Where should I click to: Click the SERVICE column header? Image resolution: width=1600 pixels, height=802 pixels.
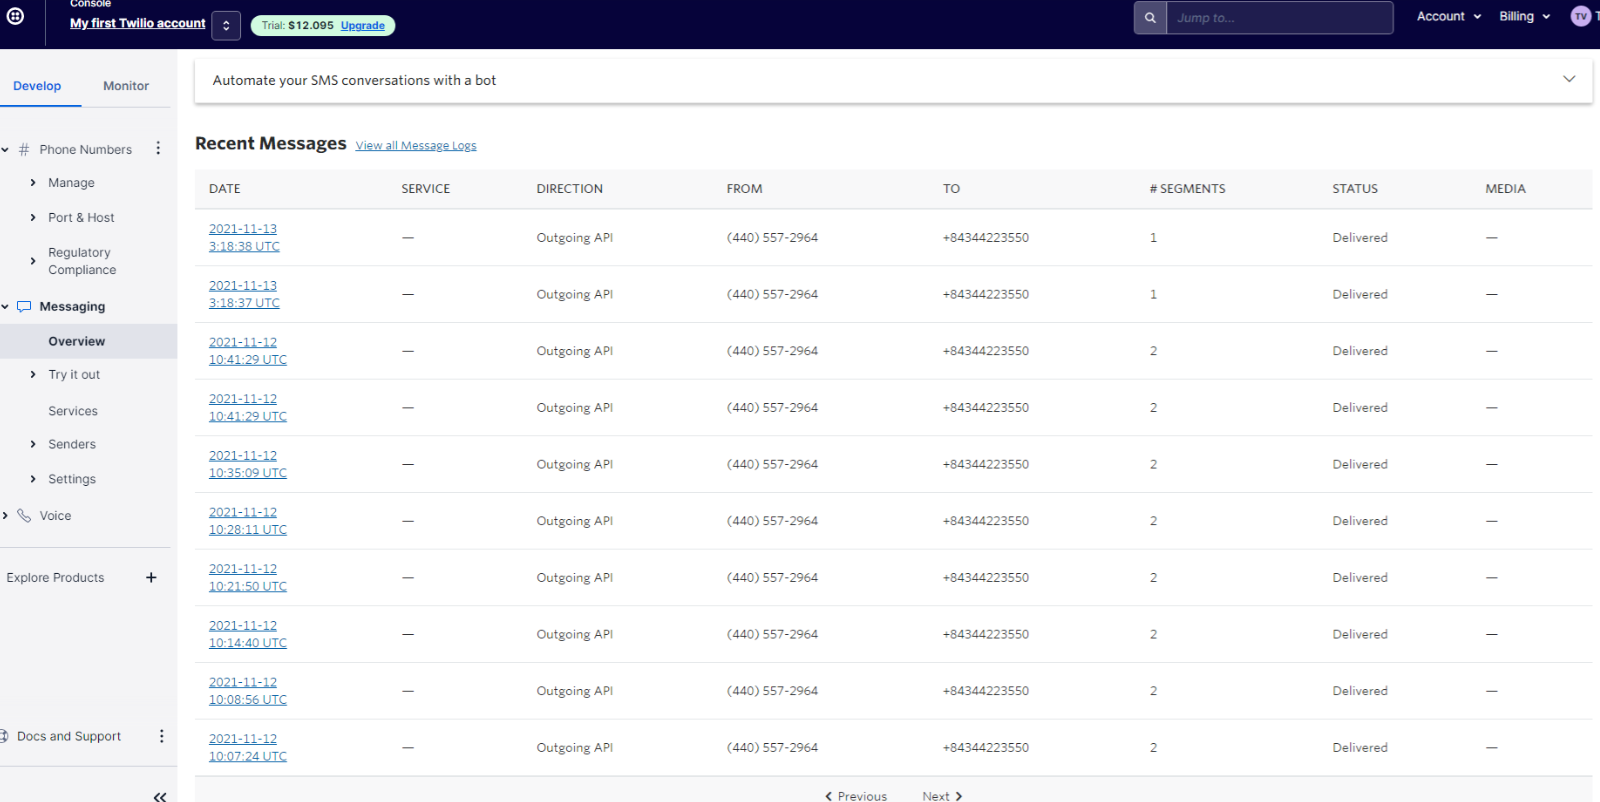[425, 188]
